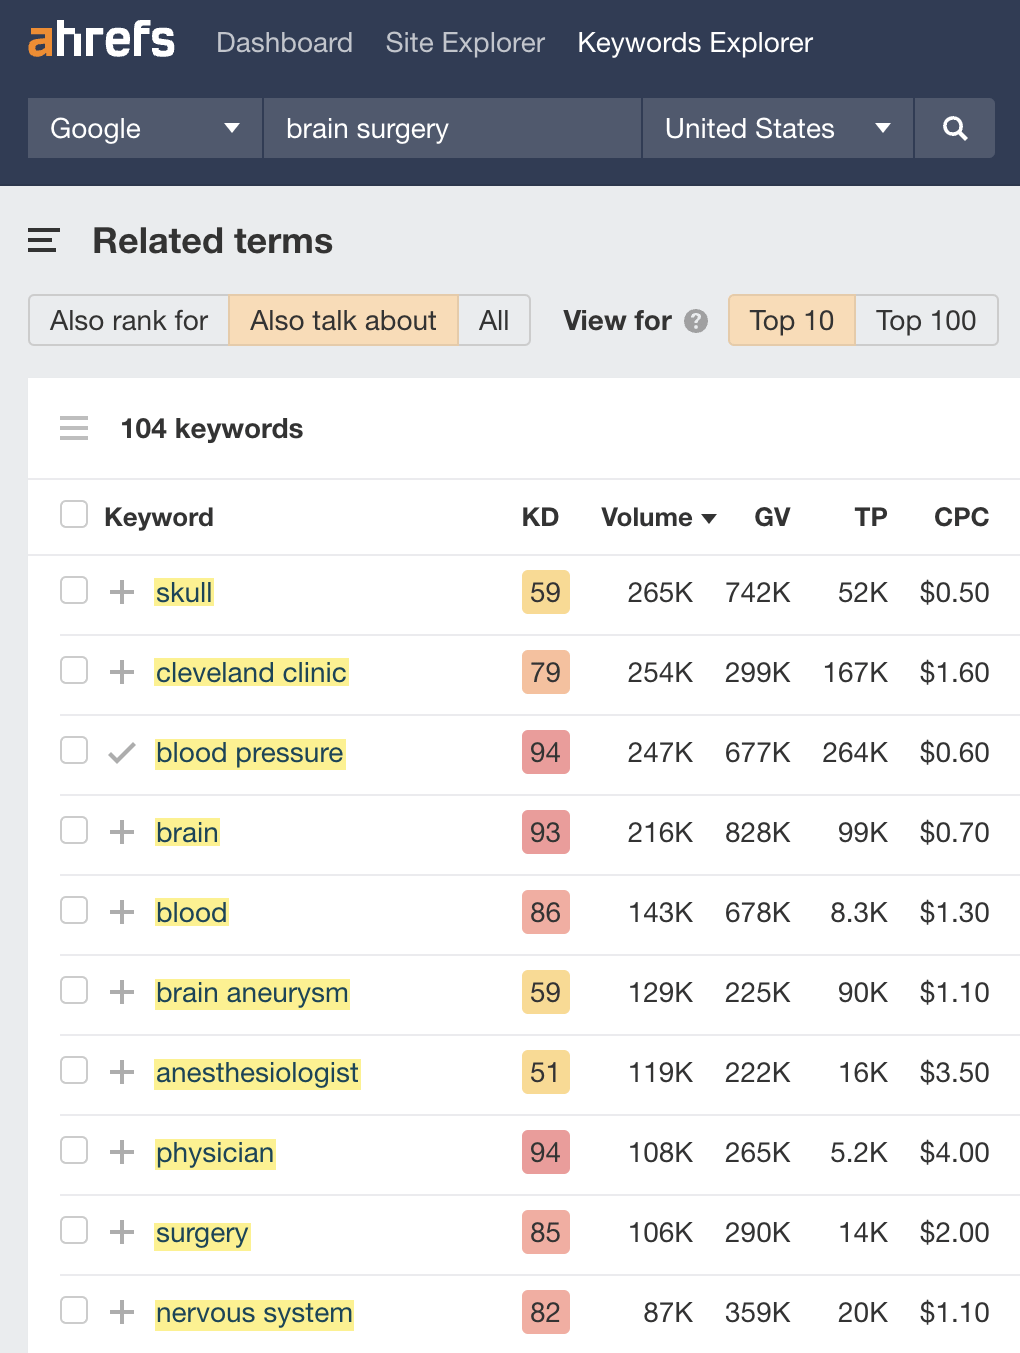Open the nervous system keyword link
Screen dimensions: 1020x1353
point(253,1312)
